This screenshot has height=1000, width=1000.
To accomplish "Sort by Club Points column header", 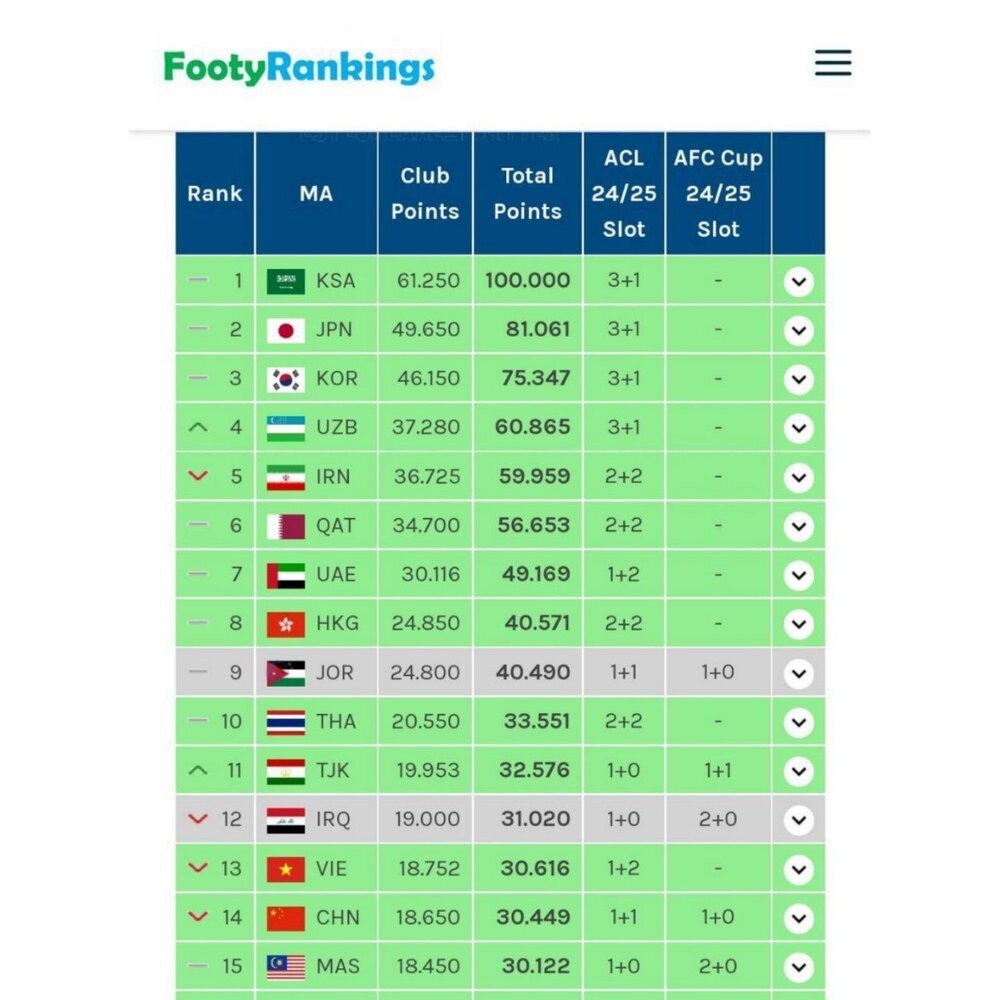I will [425, 193].
